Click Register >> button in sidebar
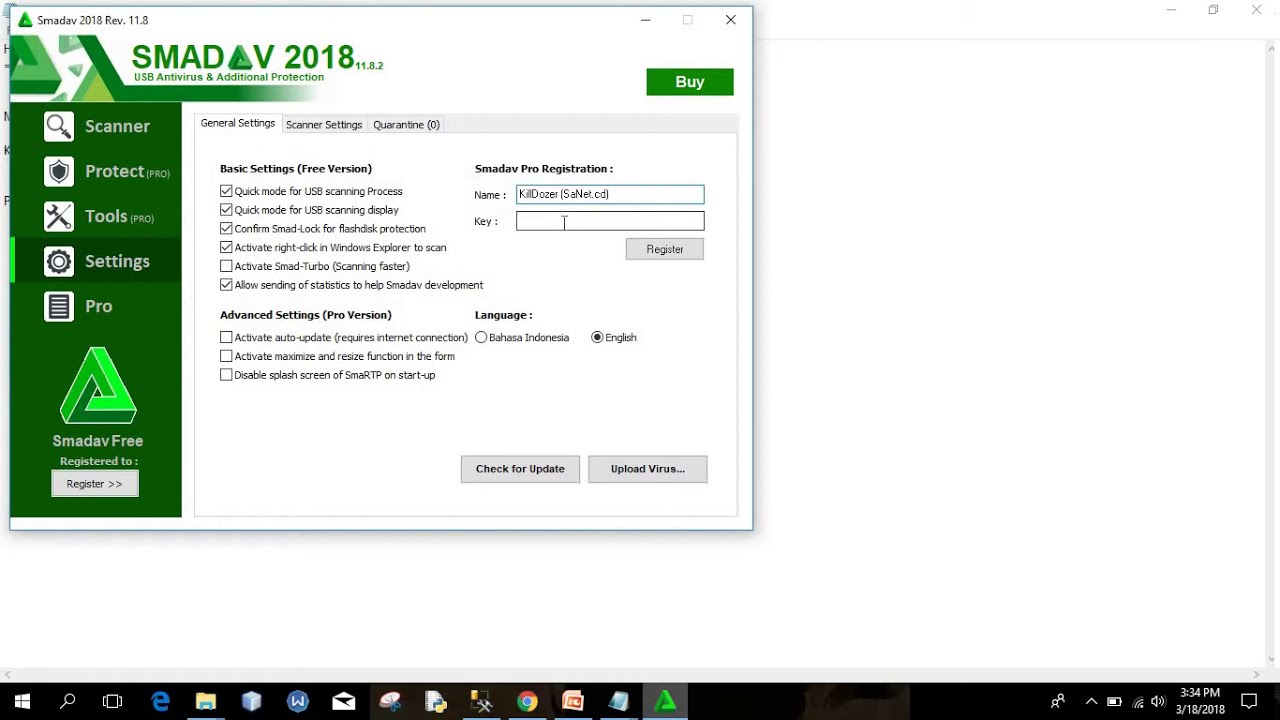Viewport: 1280px width, 720px height. click(95, 484)
